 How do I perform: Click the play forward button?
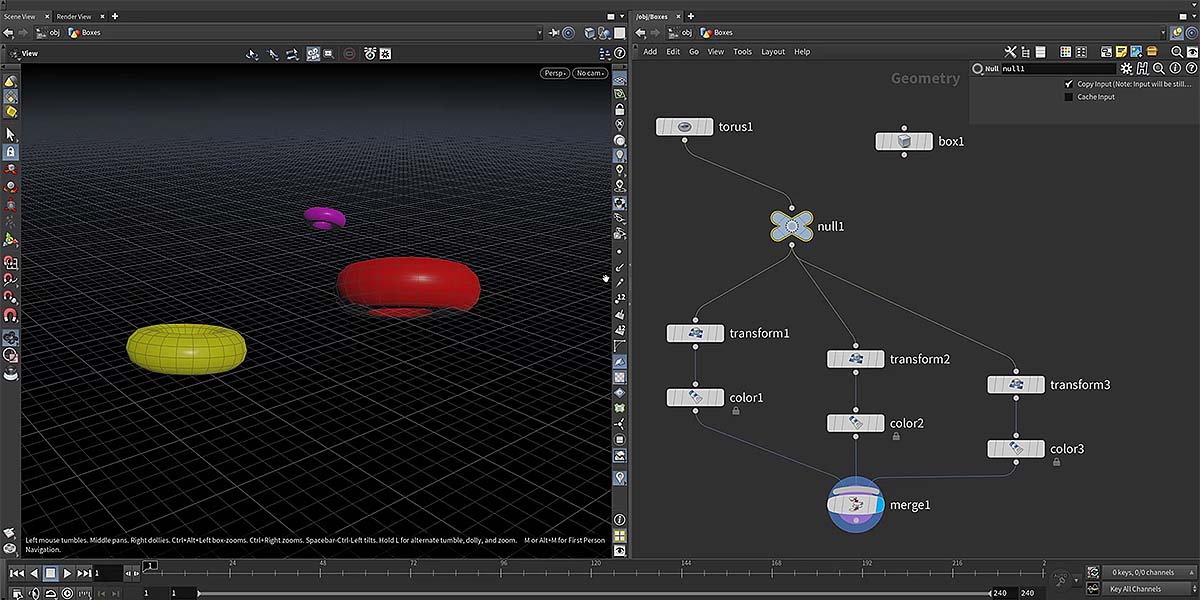coord(67,574)
